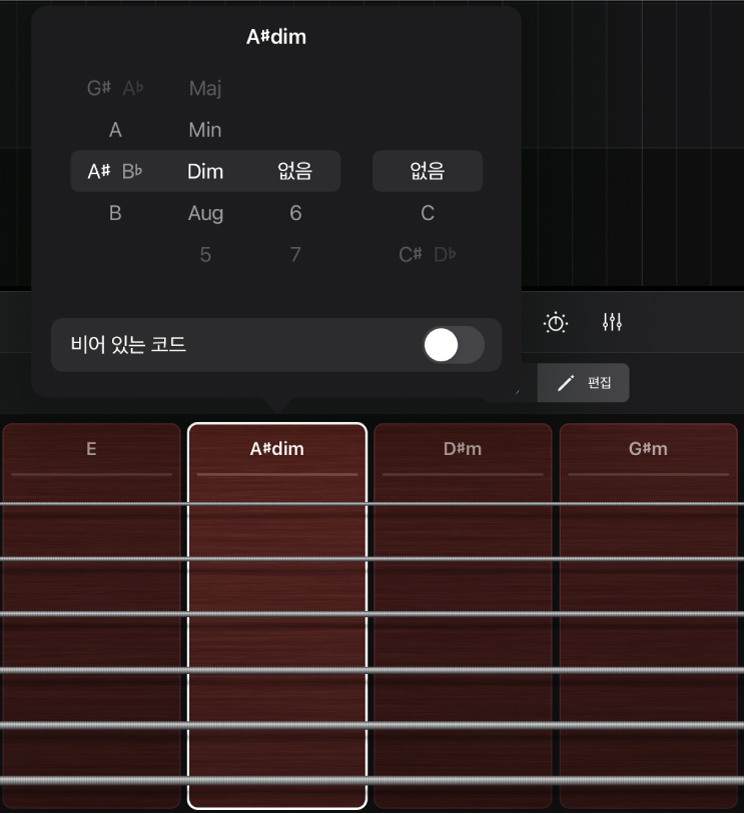The width and height of the screenshot is (745, 814).
Task: Choose the Bb enharmonic spelling
Action: tap(132, 171)
